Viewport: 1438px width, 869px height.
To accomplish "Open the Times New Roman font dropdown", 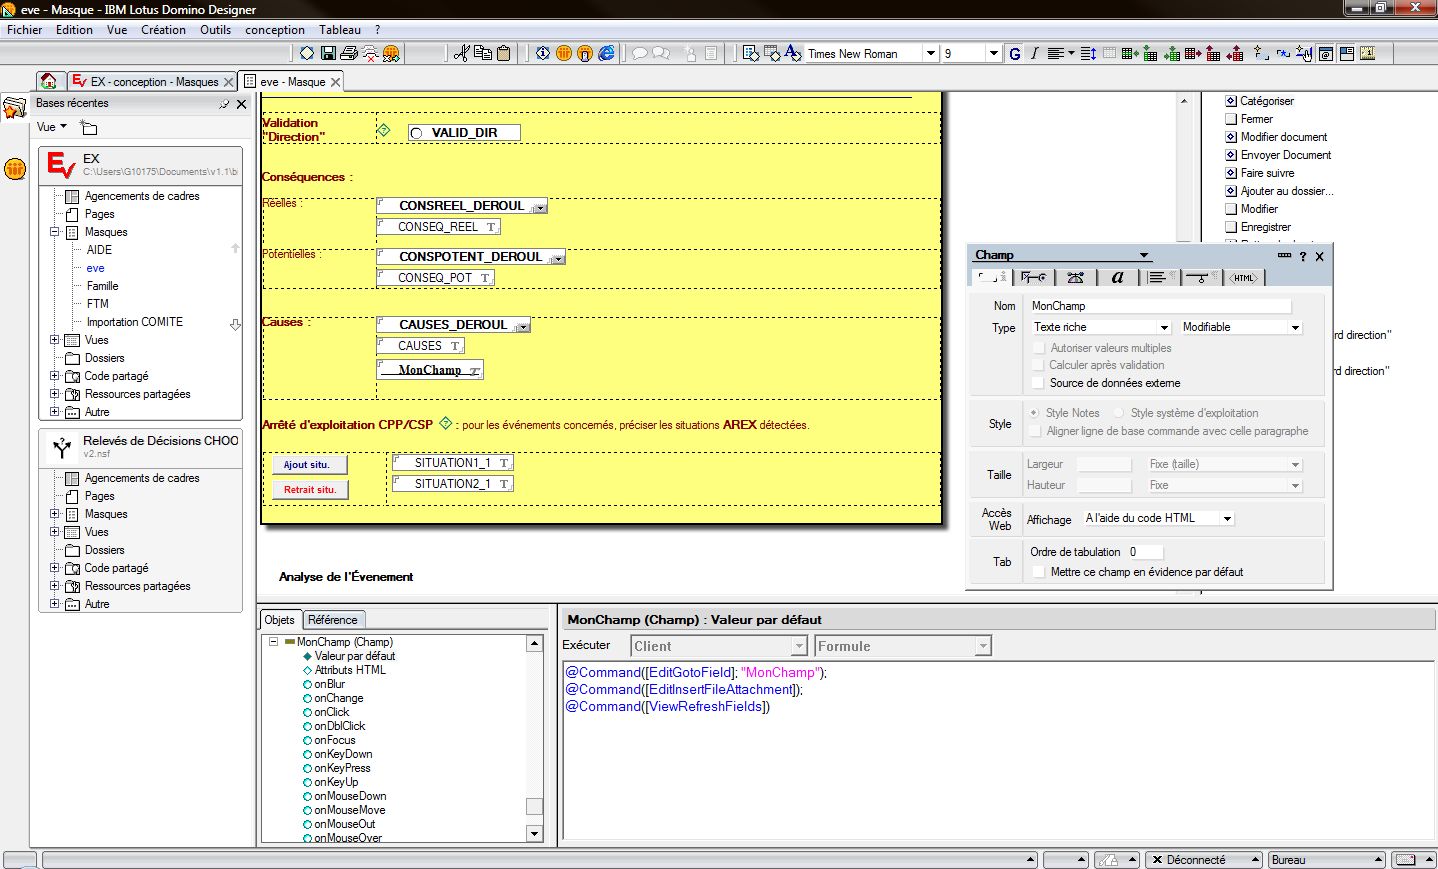I will [x=930, y=54].
